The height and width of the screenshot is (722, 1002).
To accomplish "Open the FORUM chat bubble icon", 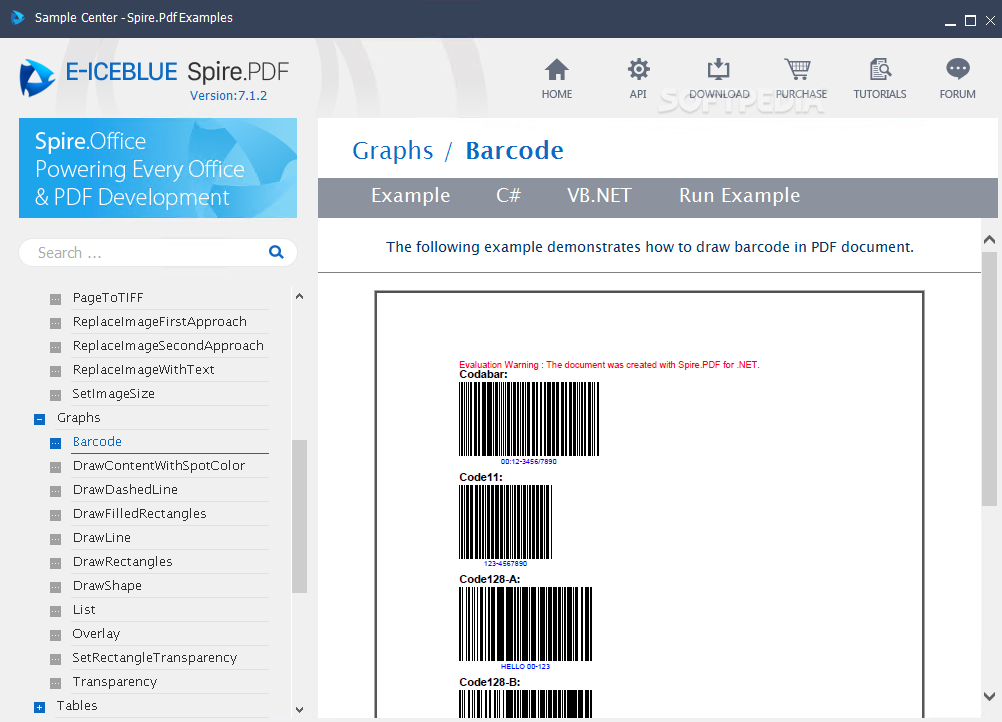I will click(x=957, y=69).
